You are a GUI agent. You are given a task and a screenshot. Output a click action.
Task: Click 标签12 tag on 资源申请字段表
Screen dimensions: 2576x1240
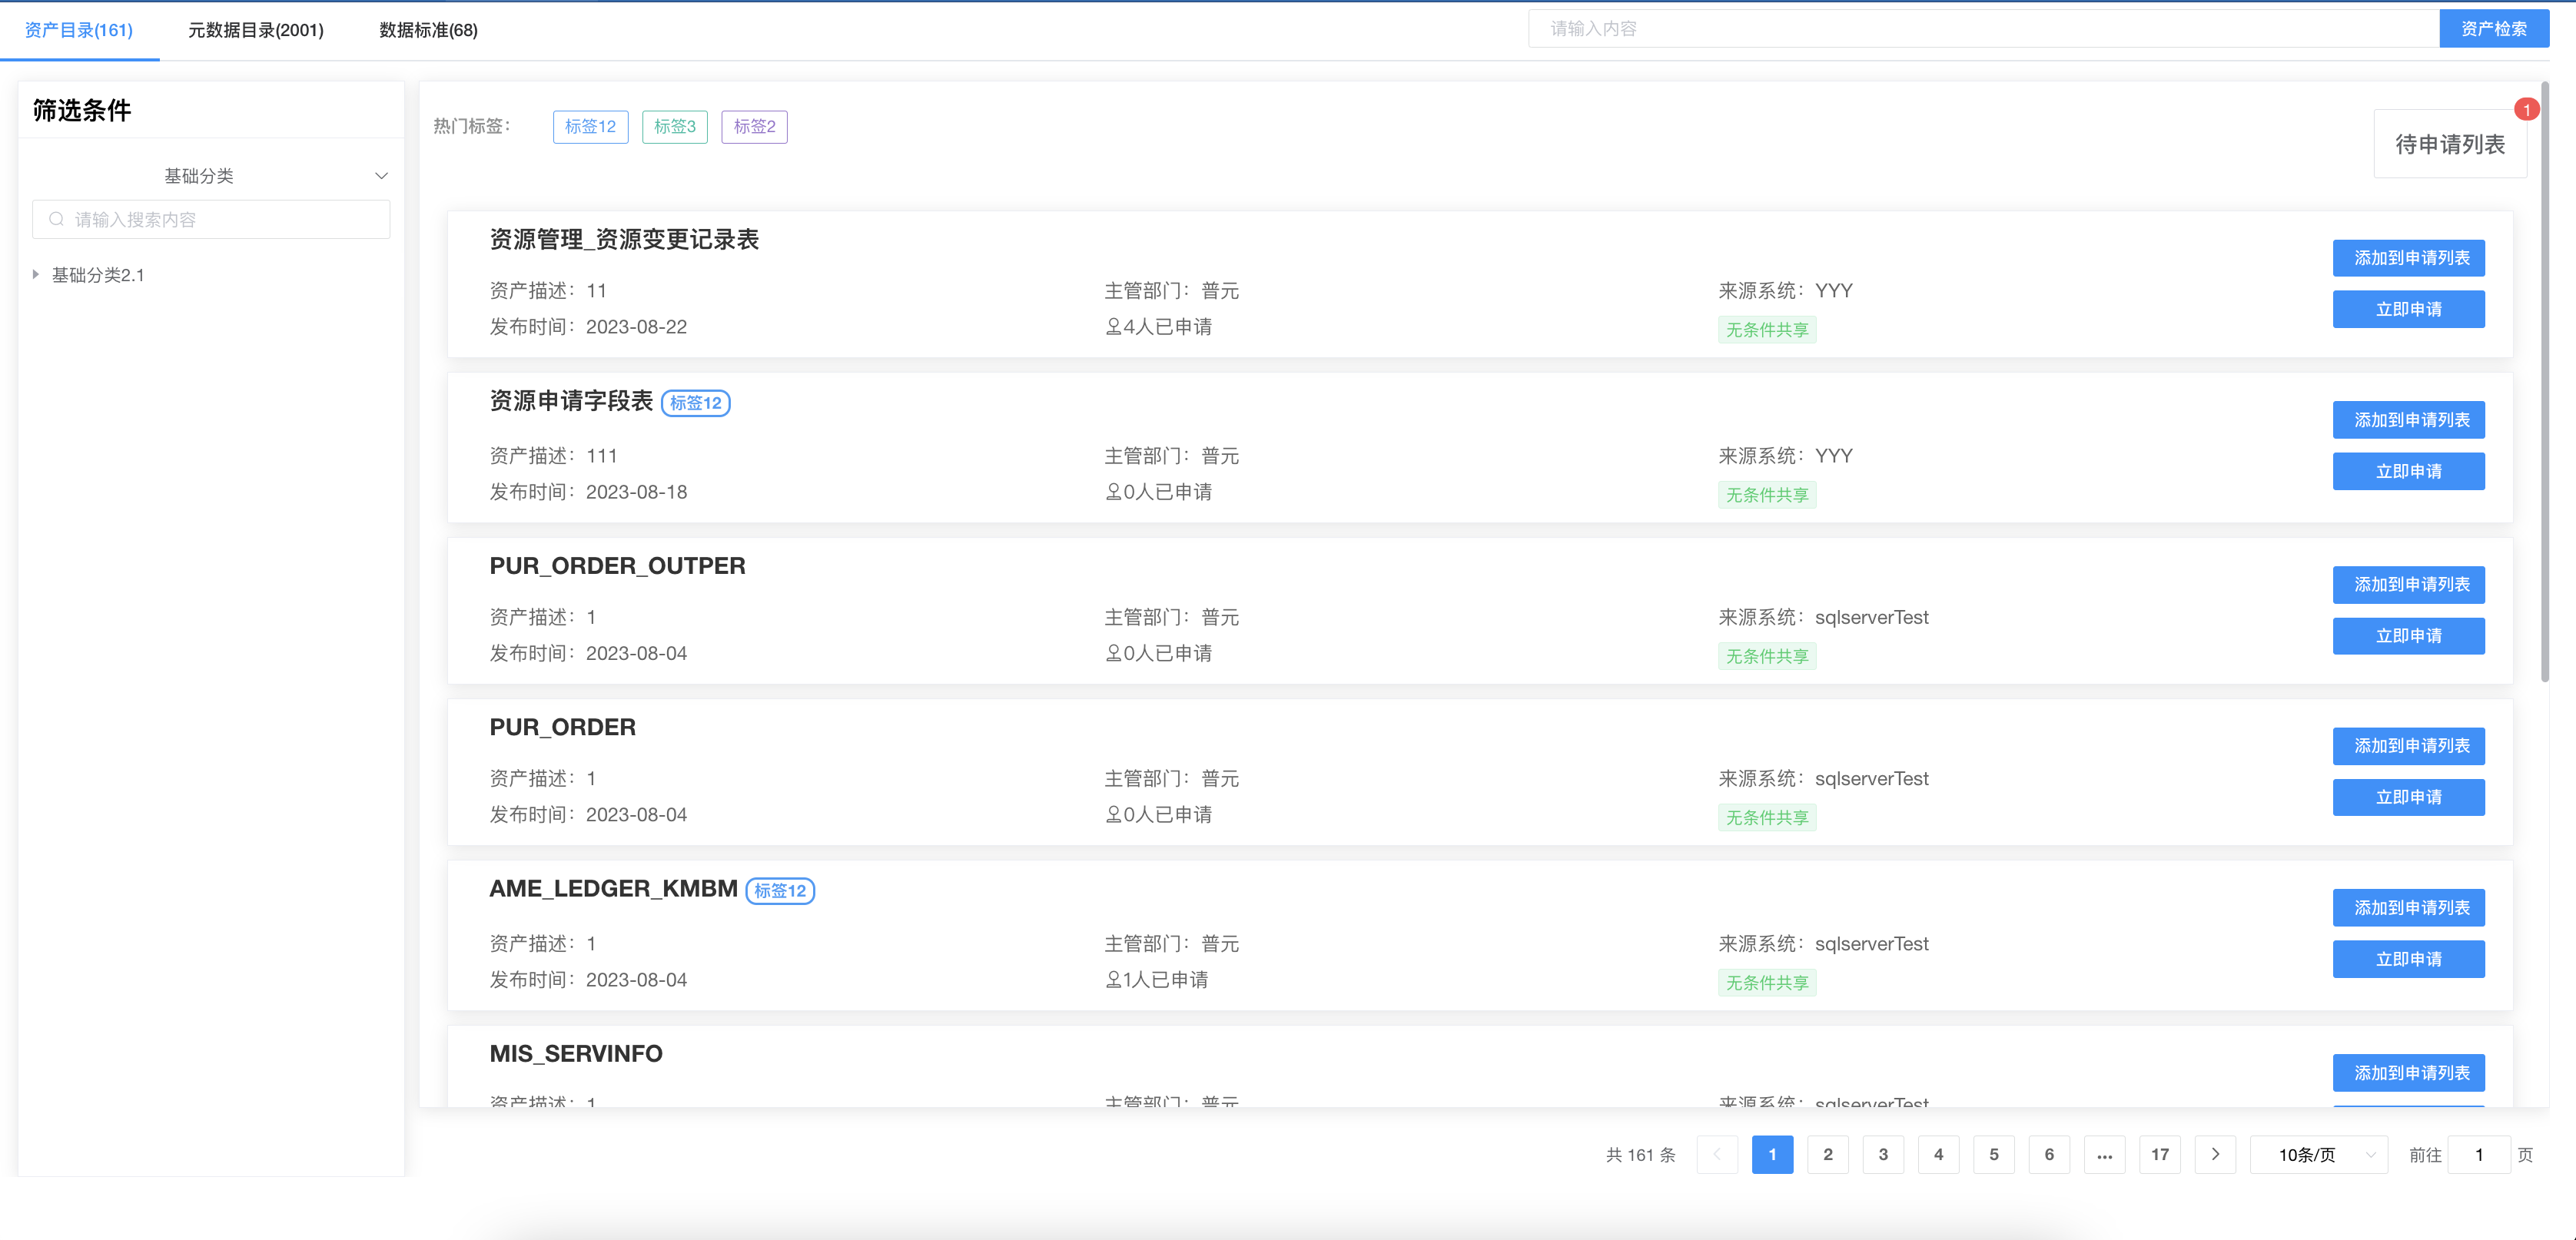click(x=696, y=403)
